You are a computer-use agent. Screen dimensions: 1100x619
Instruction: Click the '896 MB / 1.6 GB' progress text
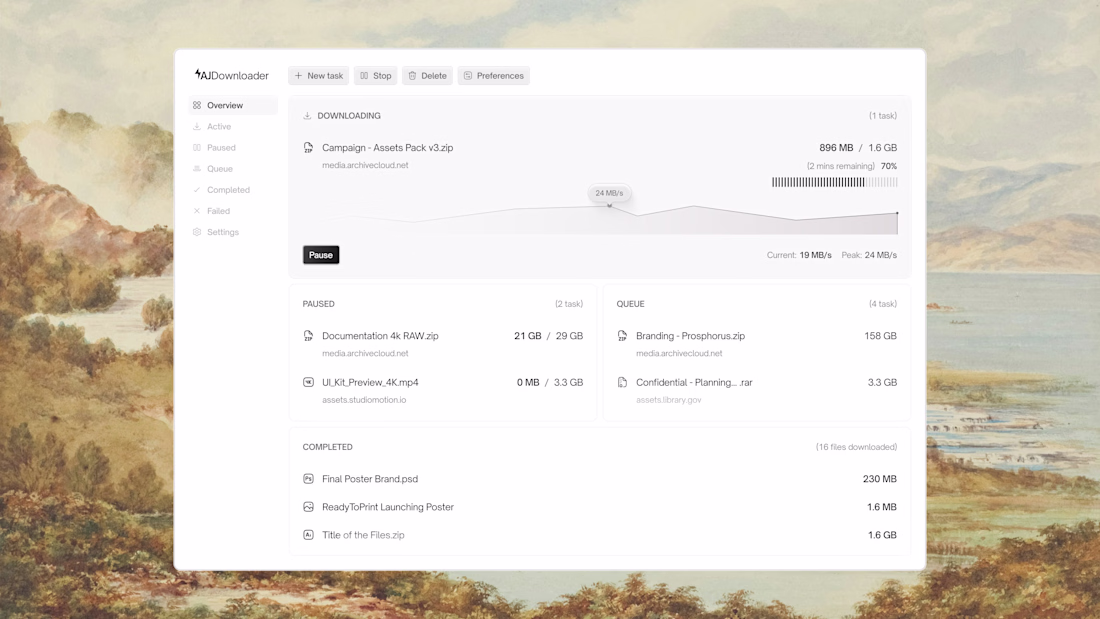pos(858,148)
